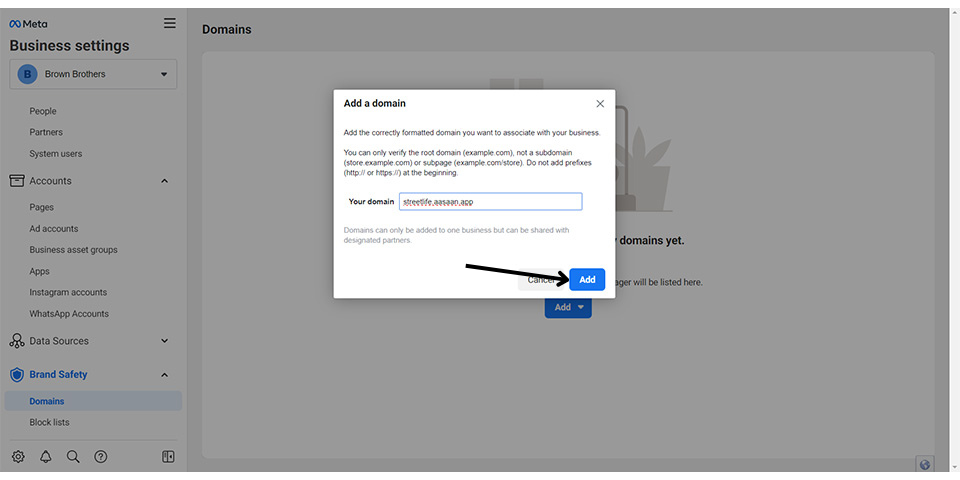Click the Your domain input field
Image resolution: width=960 pixels, height=480 pixels.
[490, 201]
